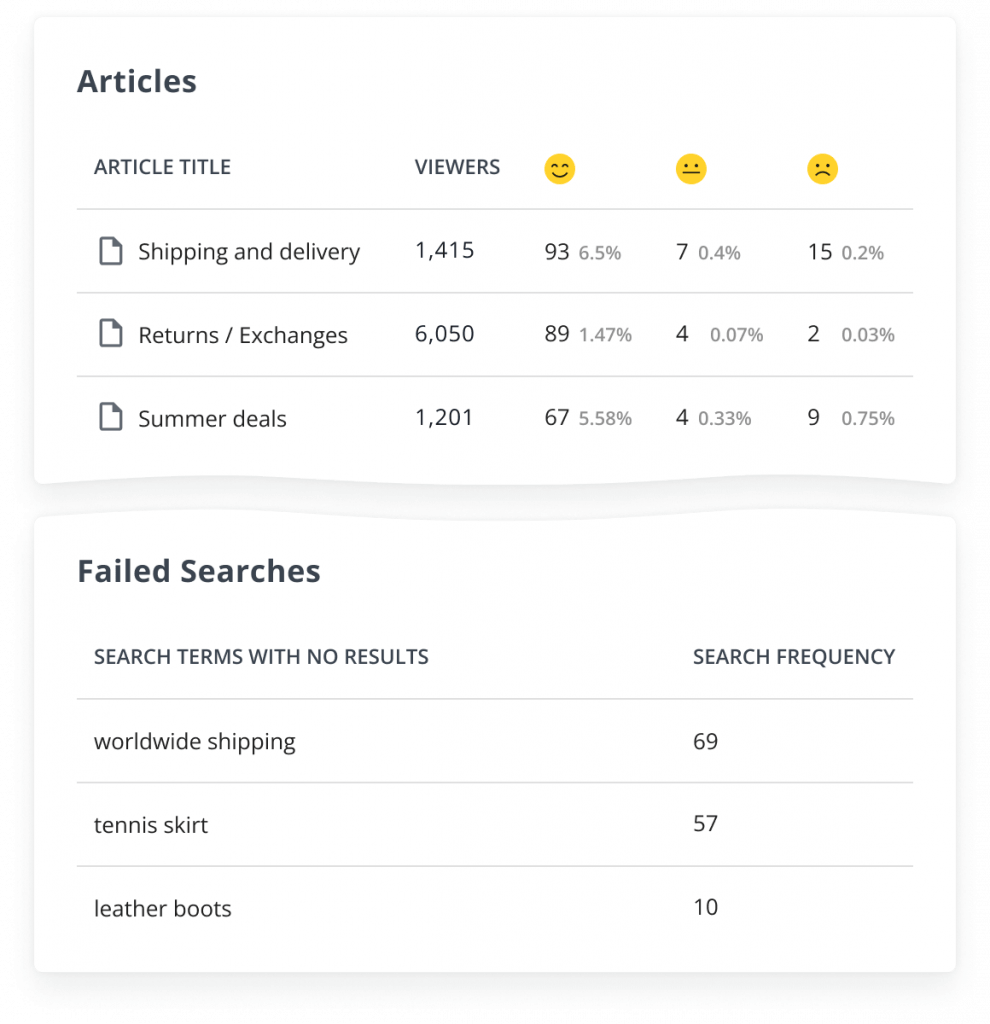Click document icon beside Shipping and delivery
The height and width of the screenshot is (1024, 990).
click(110, 251)
